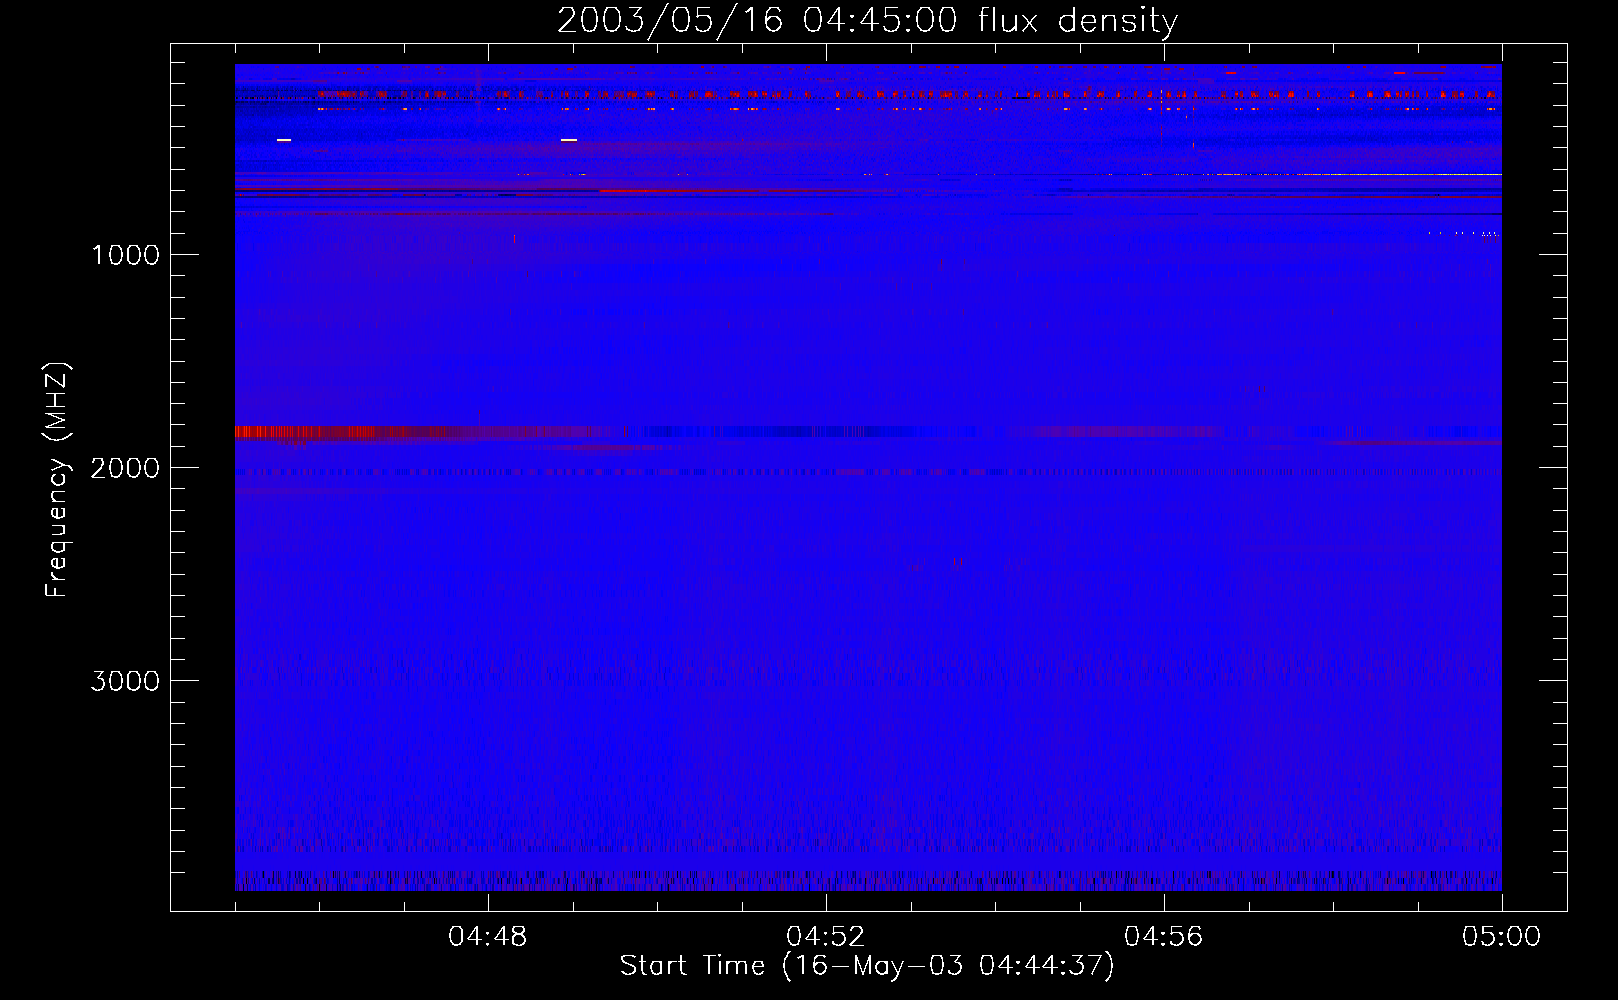Click the 3000 frequency tick label
This screenshot has width=1618, height=1000.
pos(125,681)
